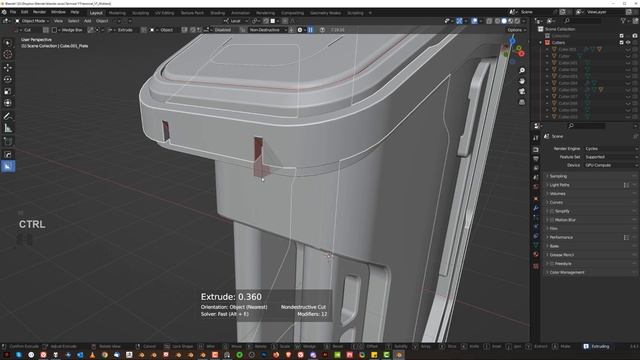Switch to rendered viewport shading
Screen dimensions: 640x360
[x=517, y=21]
